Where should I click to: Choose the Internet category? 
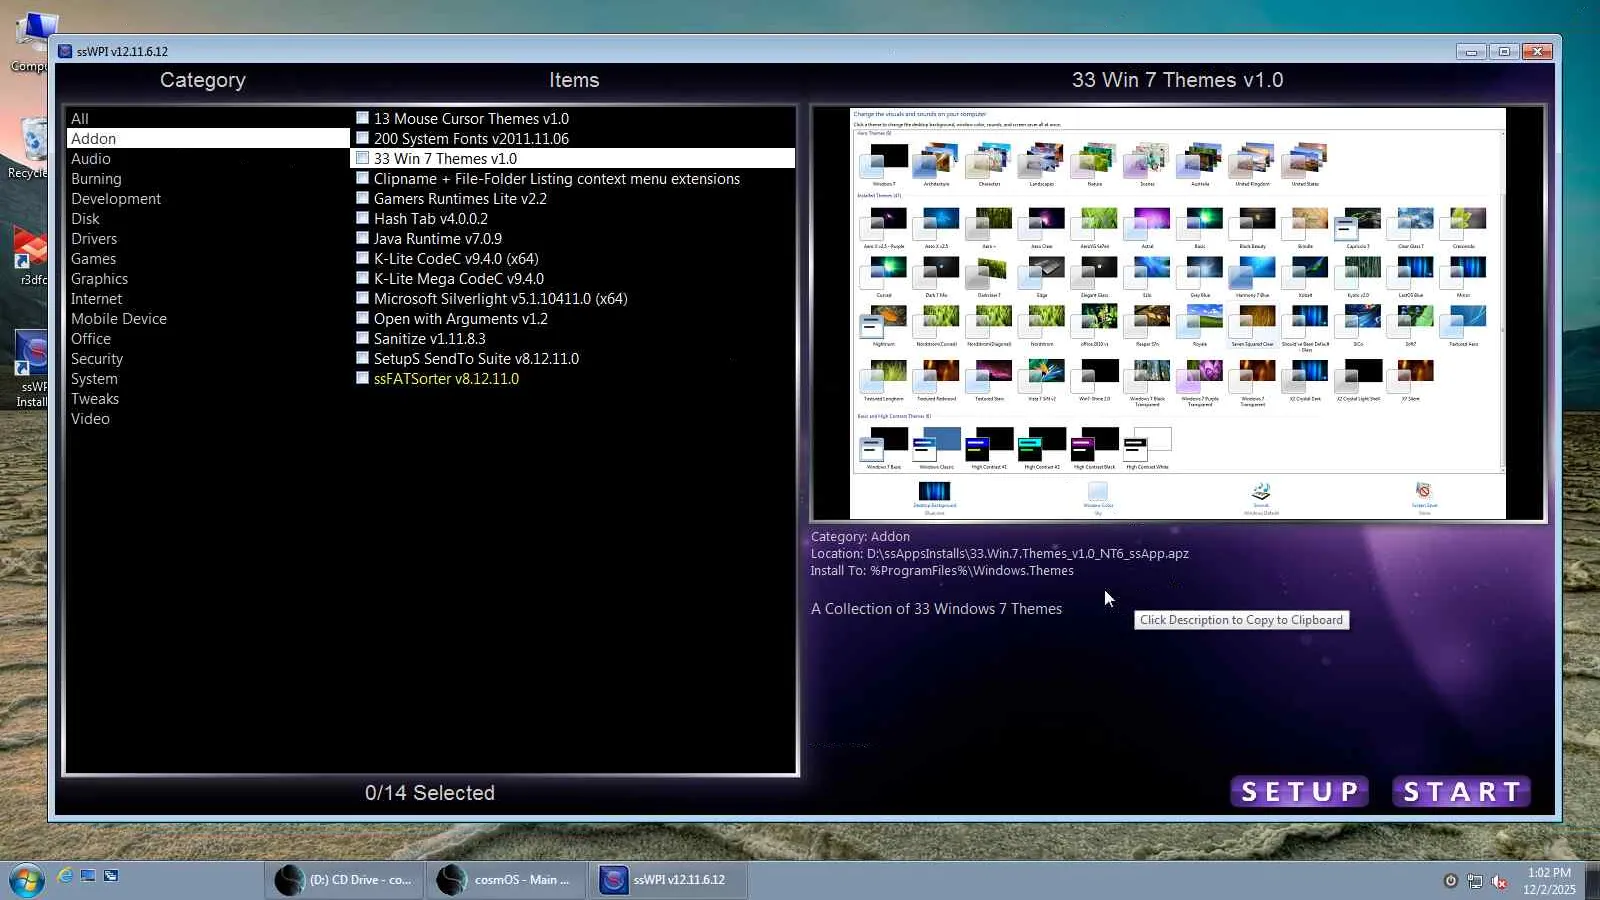[208, 299]
